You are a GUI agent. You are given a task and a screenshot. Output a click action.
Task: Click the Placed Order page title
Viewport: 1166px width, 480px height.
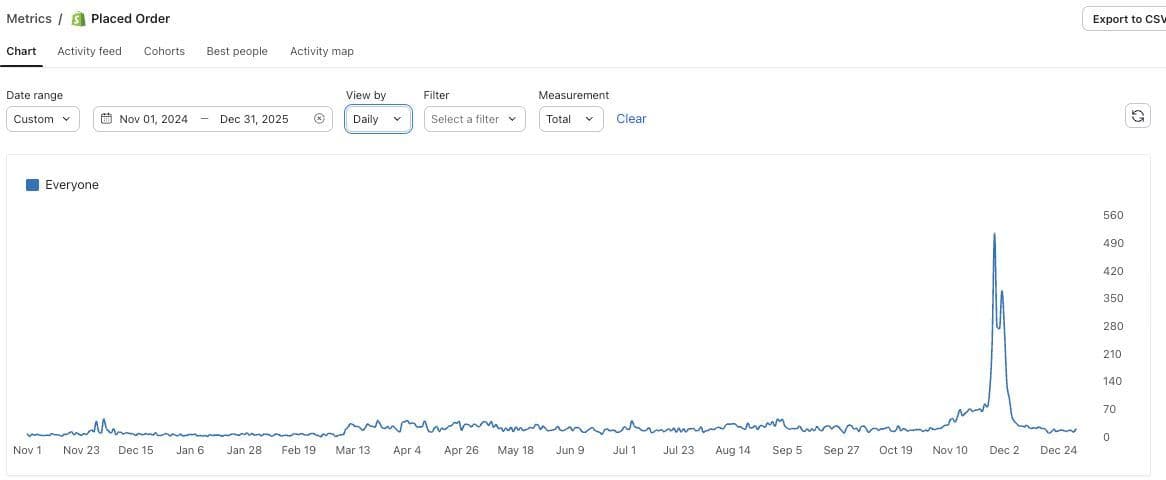131,19
